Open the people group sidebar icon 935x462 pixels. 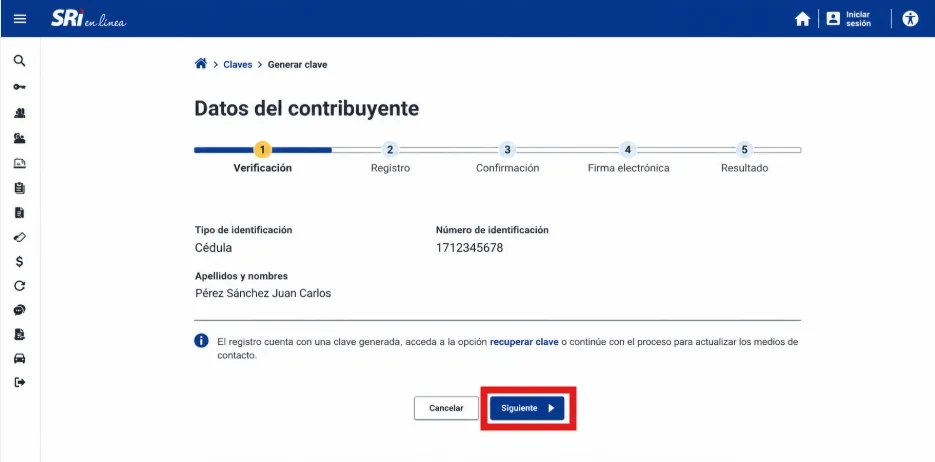(x=20, y=113)
